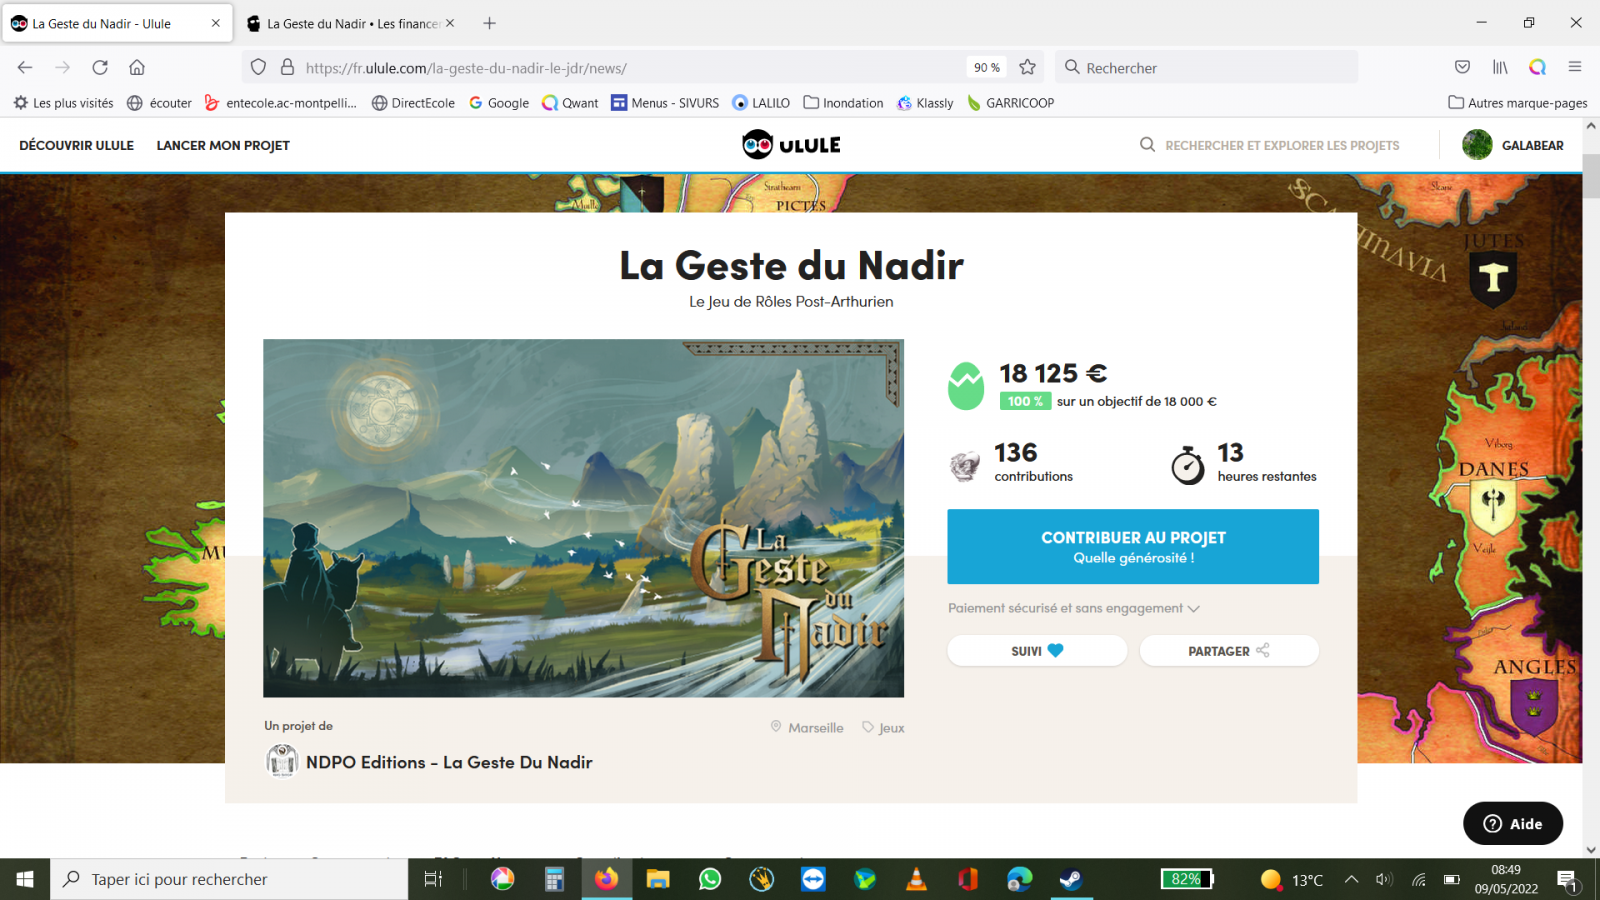Open the GALABEAR user account menu
Image resolution: width=1600 pixels, height=900 pixels.
(x=1513, y=145)
